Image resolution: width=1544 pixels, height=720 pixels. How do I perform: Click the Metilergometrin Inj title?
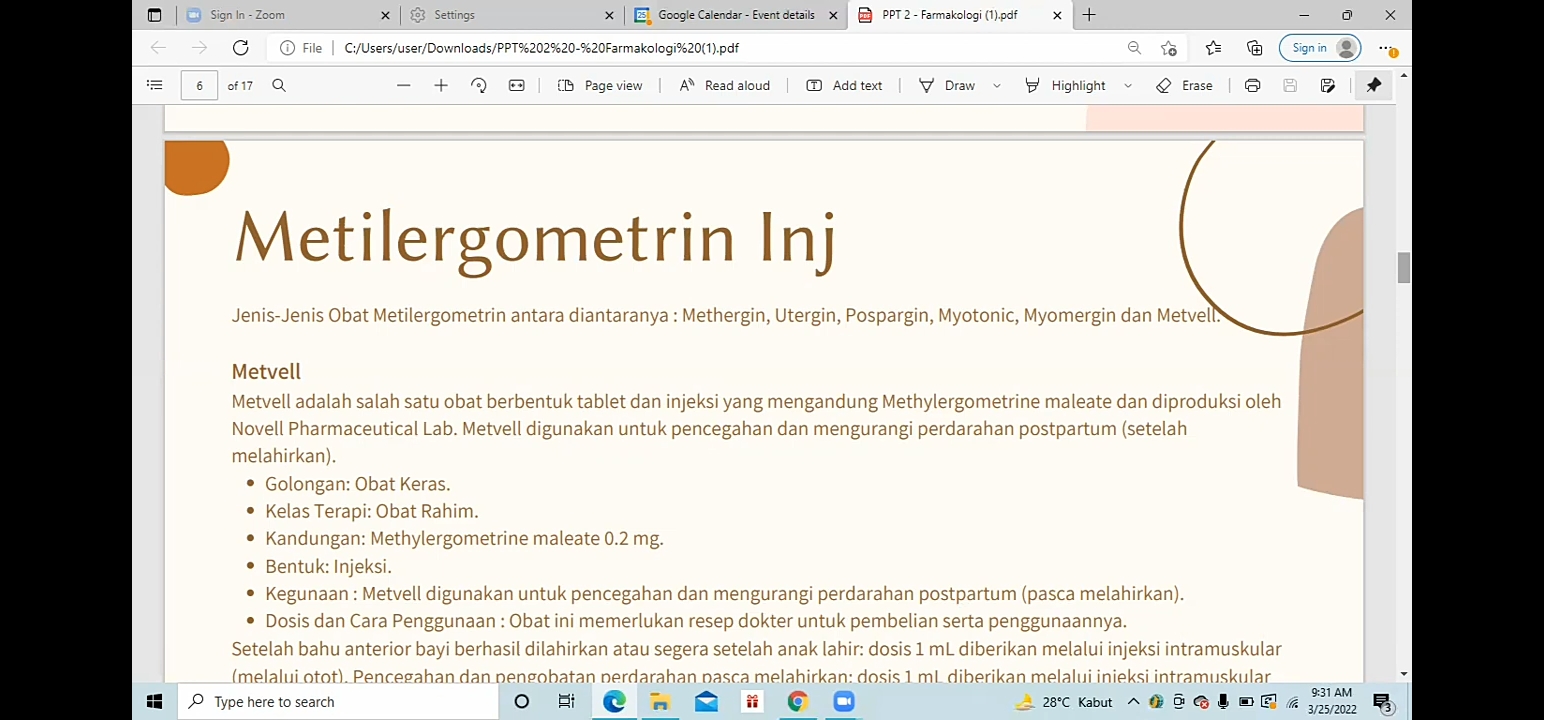(x=535, y=238)
